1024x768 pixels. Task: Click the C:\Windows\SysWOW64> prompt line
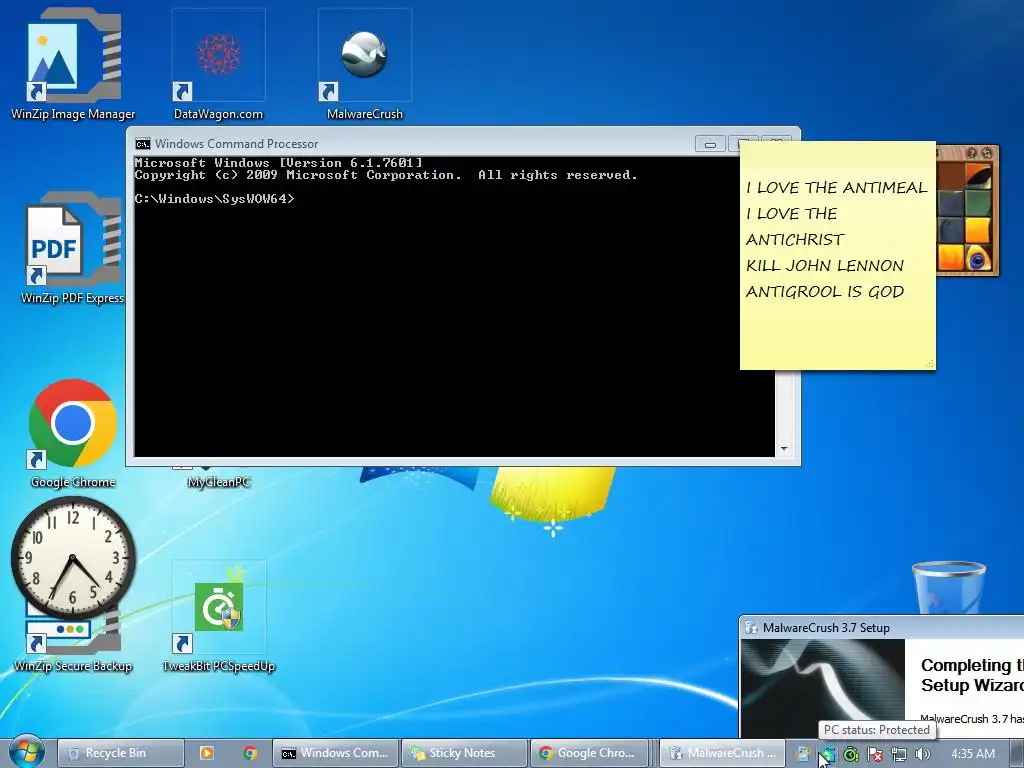click(215, 199)
